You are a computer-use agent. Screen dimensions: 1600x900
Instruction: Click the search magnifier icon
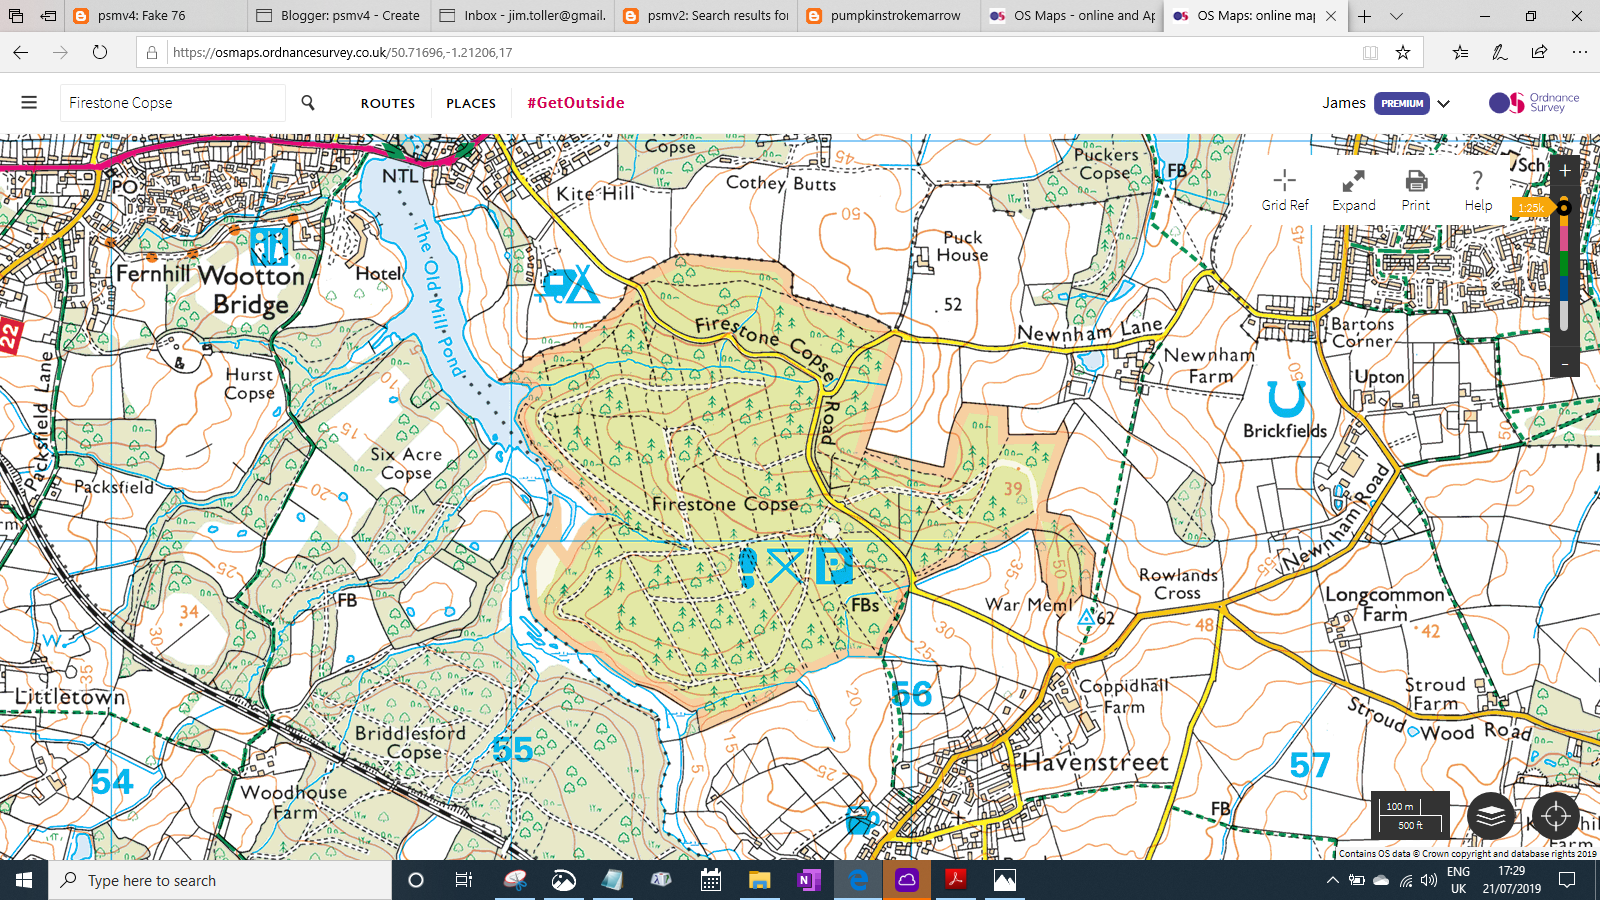308,102
